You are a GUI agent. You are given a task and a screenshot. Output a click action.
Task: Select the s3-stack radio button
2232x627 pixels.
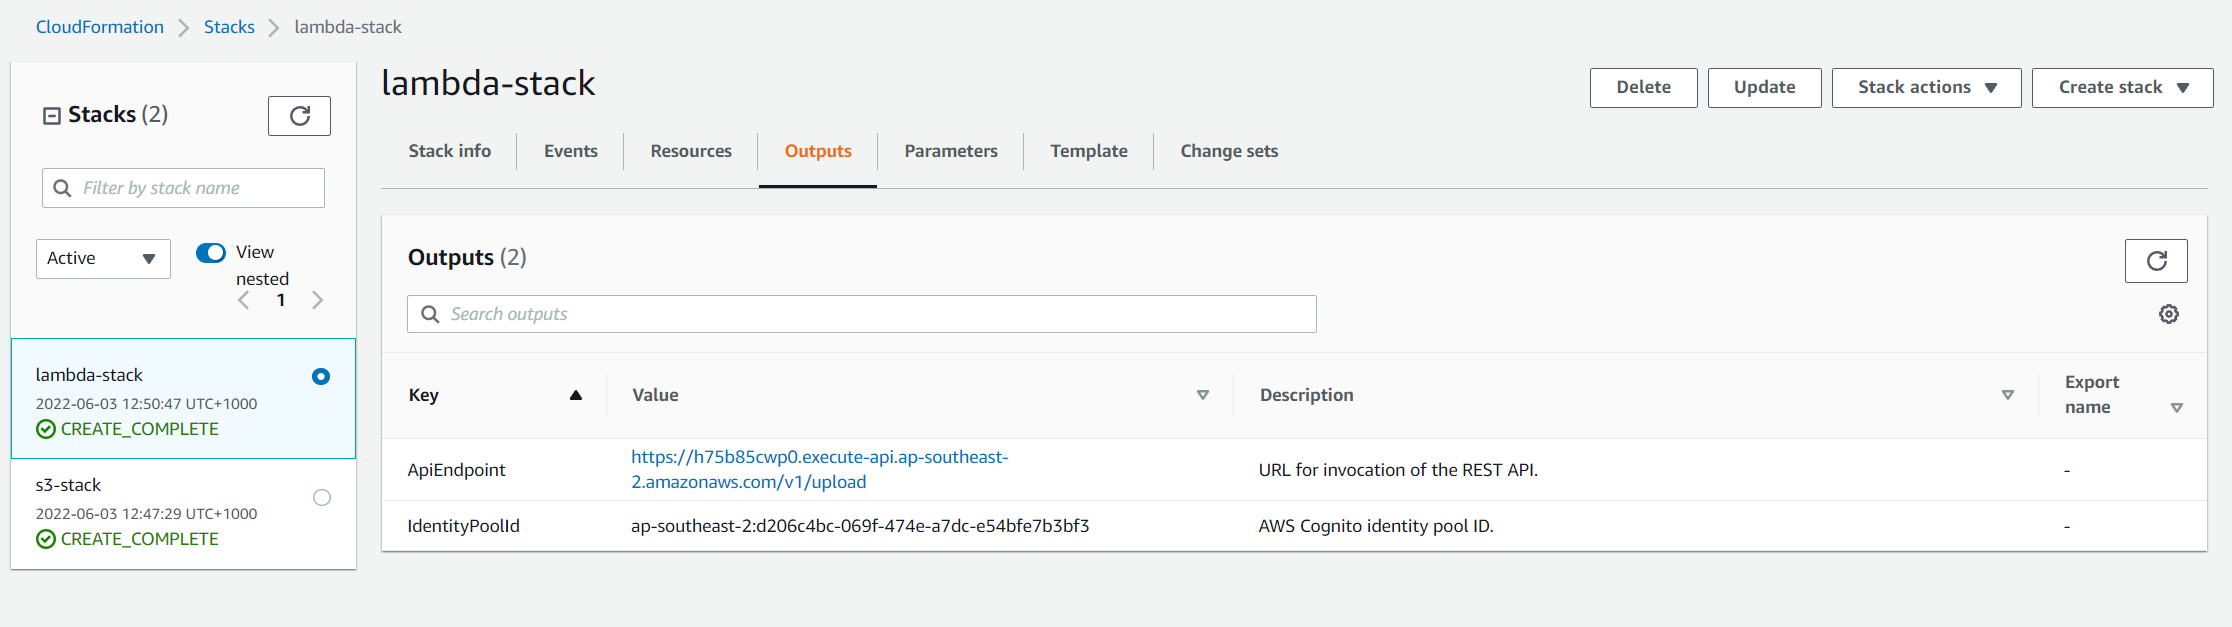point(322,497)
